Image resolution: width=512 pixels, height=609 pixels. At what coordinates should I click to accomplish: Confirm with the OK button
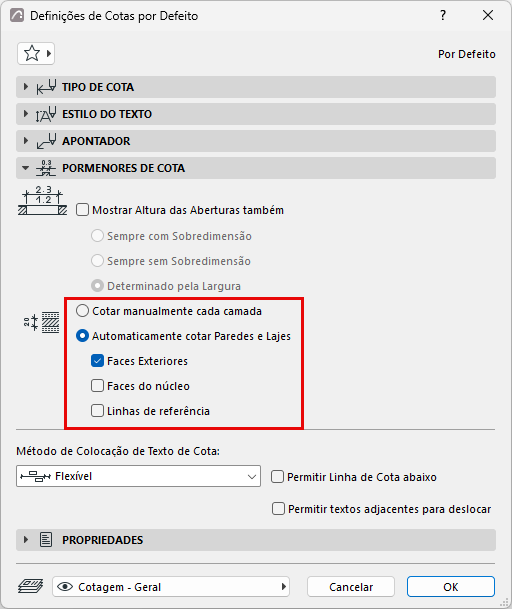pyautogui.click(x=451, y=586)
